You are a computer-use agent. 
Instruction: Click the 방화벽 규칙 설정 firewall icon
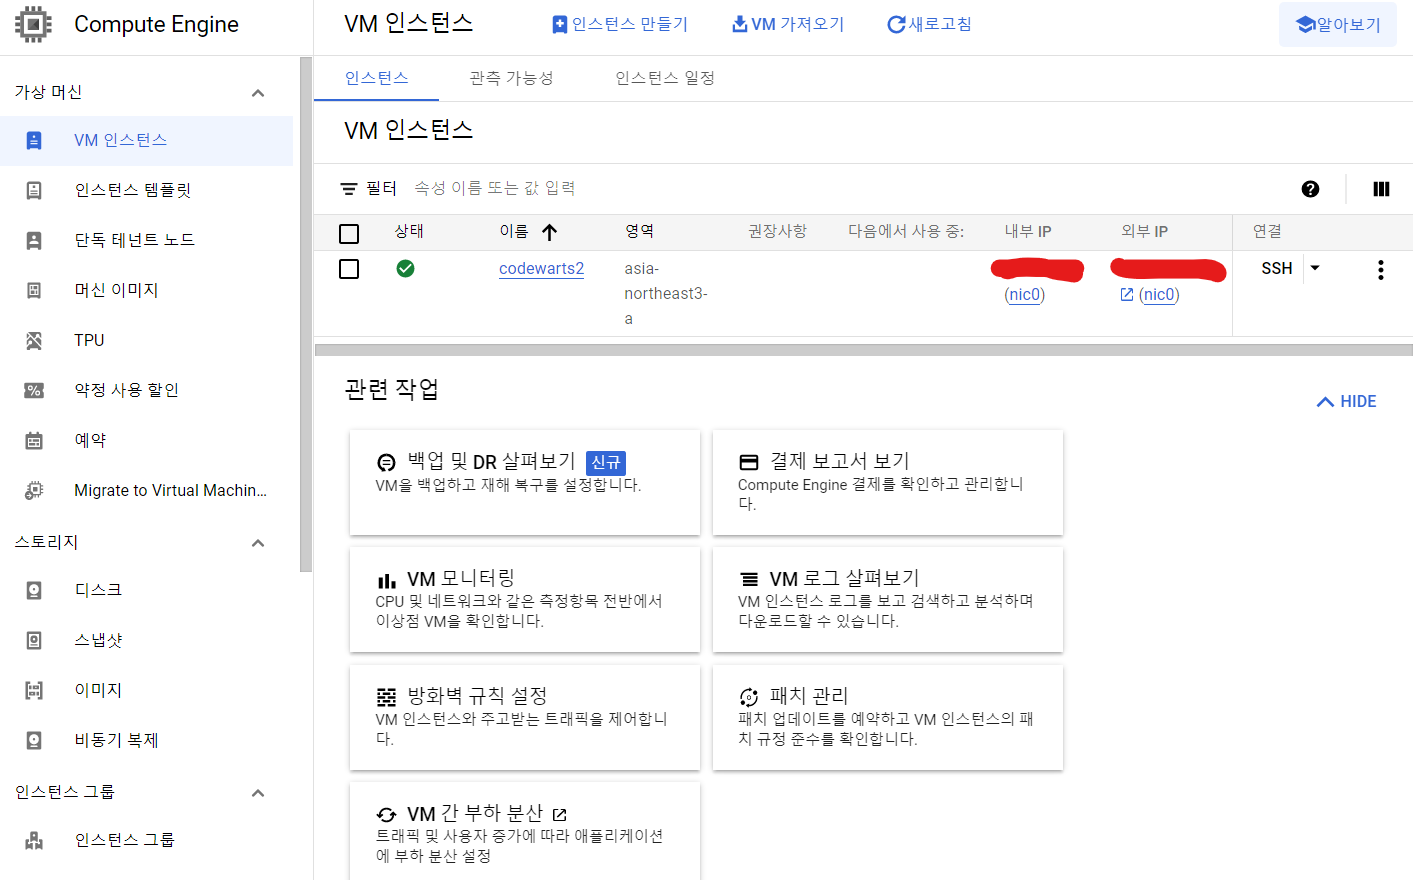pyautogui.click(x=386, y=697)
